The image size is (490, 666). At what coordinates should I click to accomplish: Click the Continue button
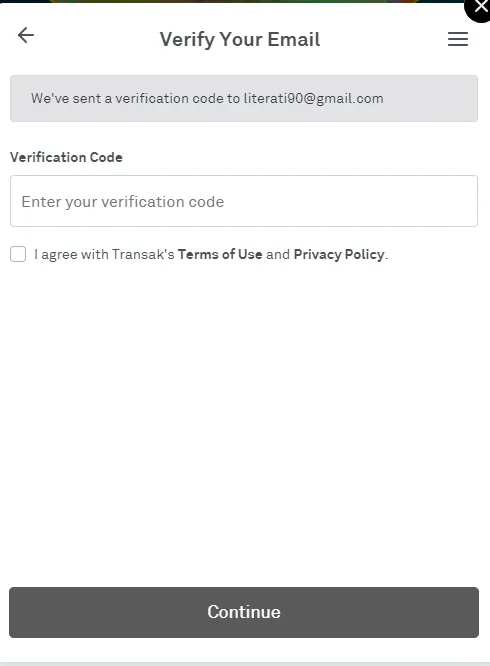[244, 612]
